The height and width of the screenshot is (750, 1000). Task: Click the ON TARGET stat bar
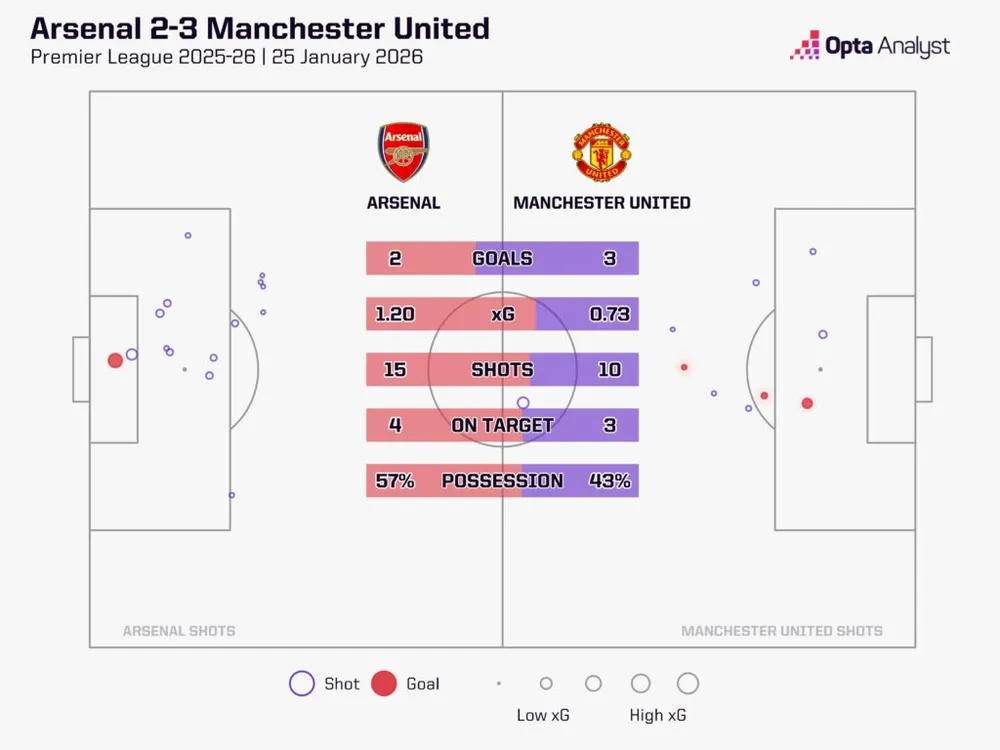pyautogui.click(x=502, y=425)
